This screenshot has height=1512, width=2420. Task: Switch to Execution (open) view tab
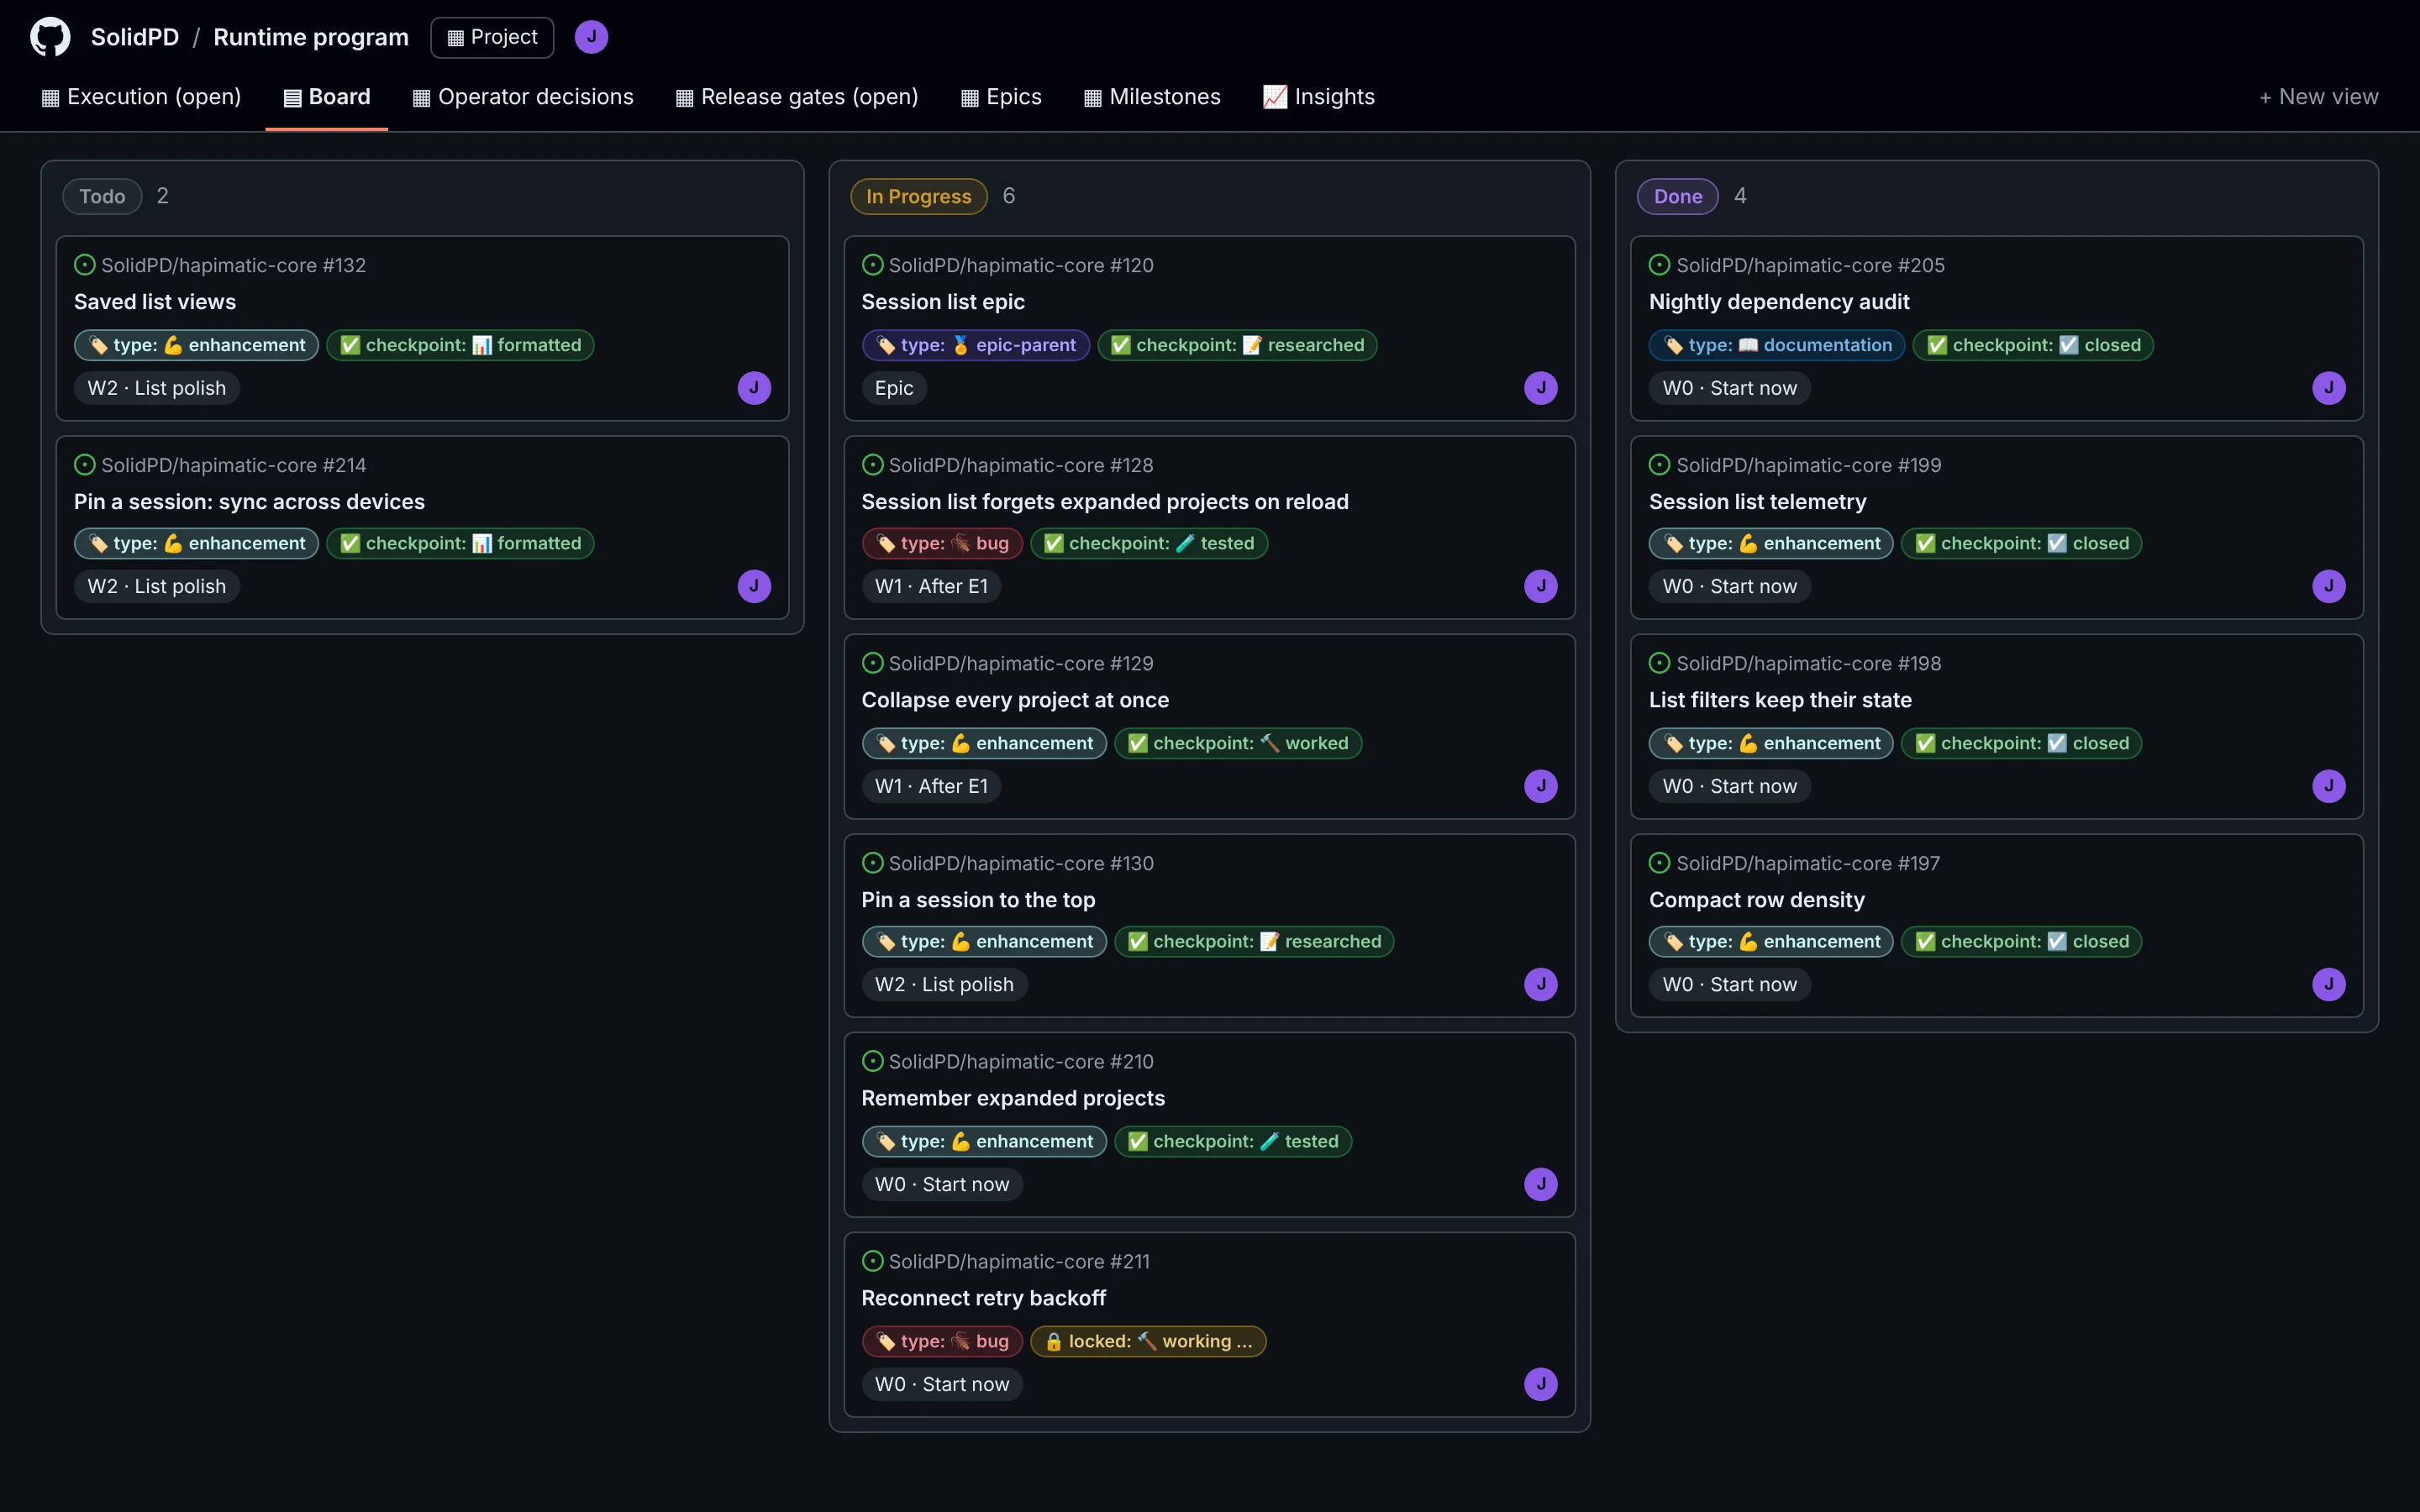click(141, 97)
